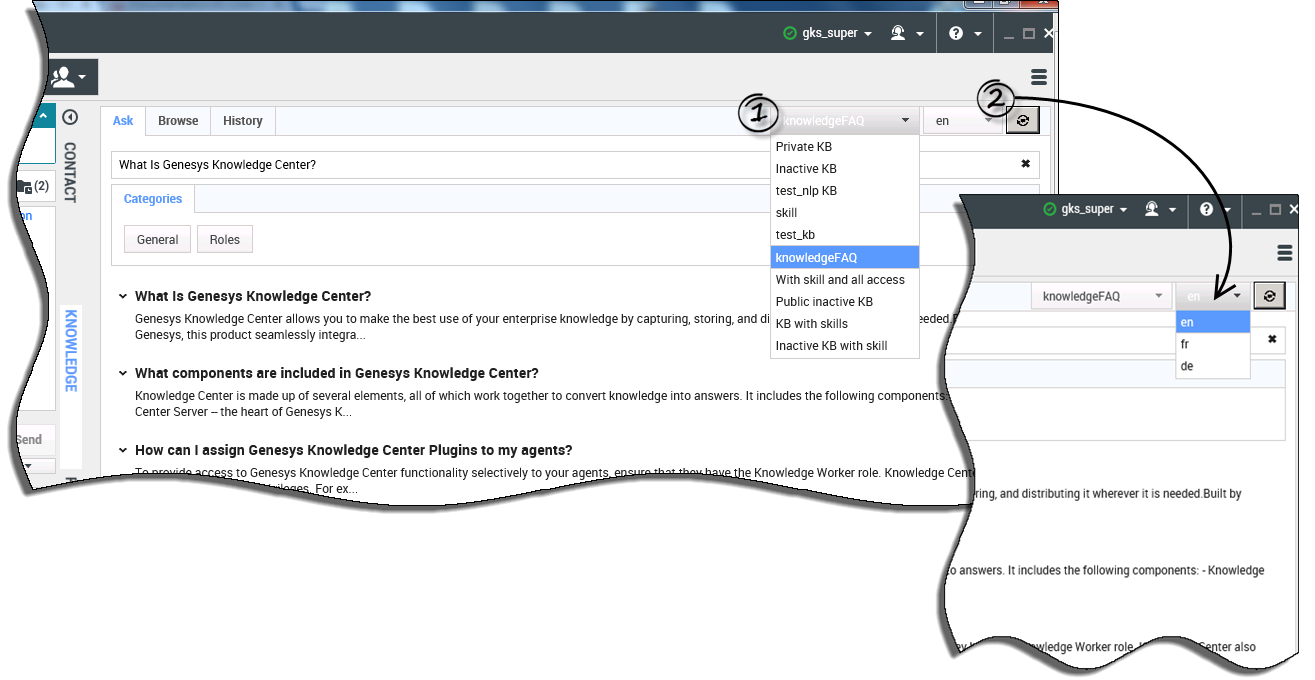
Task: Switch to the Browse tab
Action: [x=178, y=121]
